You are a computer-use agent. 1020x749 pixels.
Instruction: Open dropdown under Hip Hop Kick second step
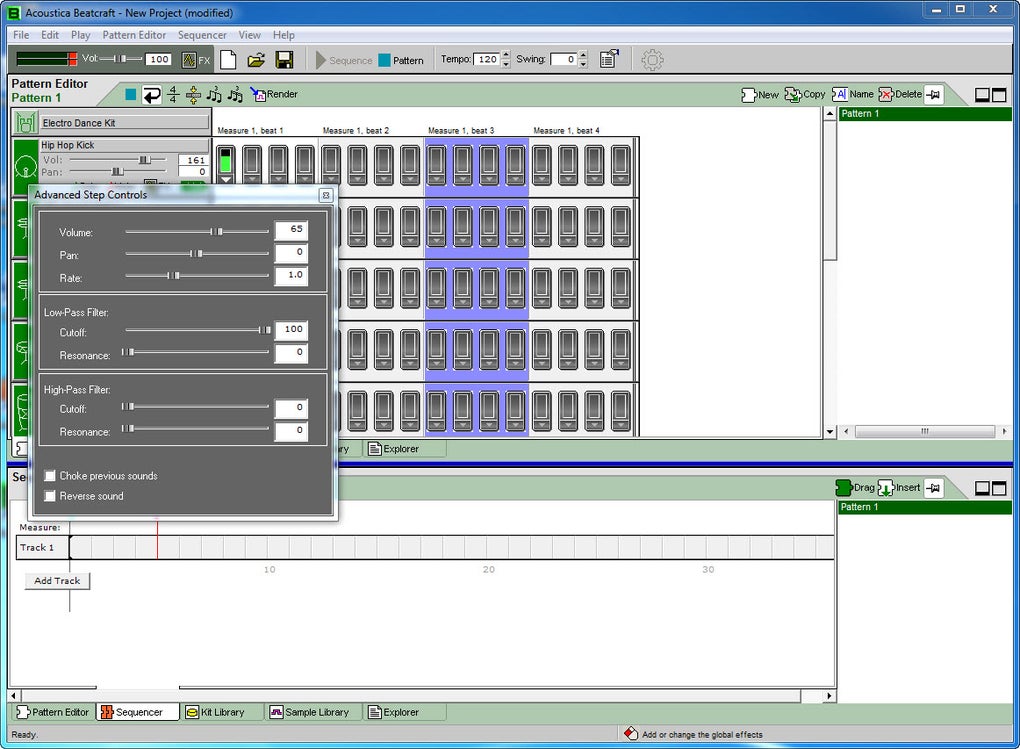click(x=252, y=180)
